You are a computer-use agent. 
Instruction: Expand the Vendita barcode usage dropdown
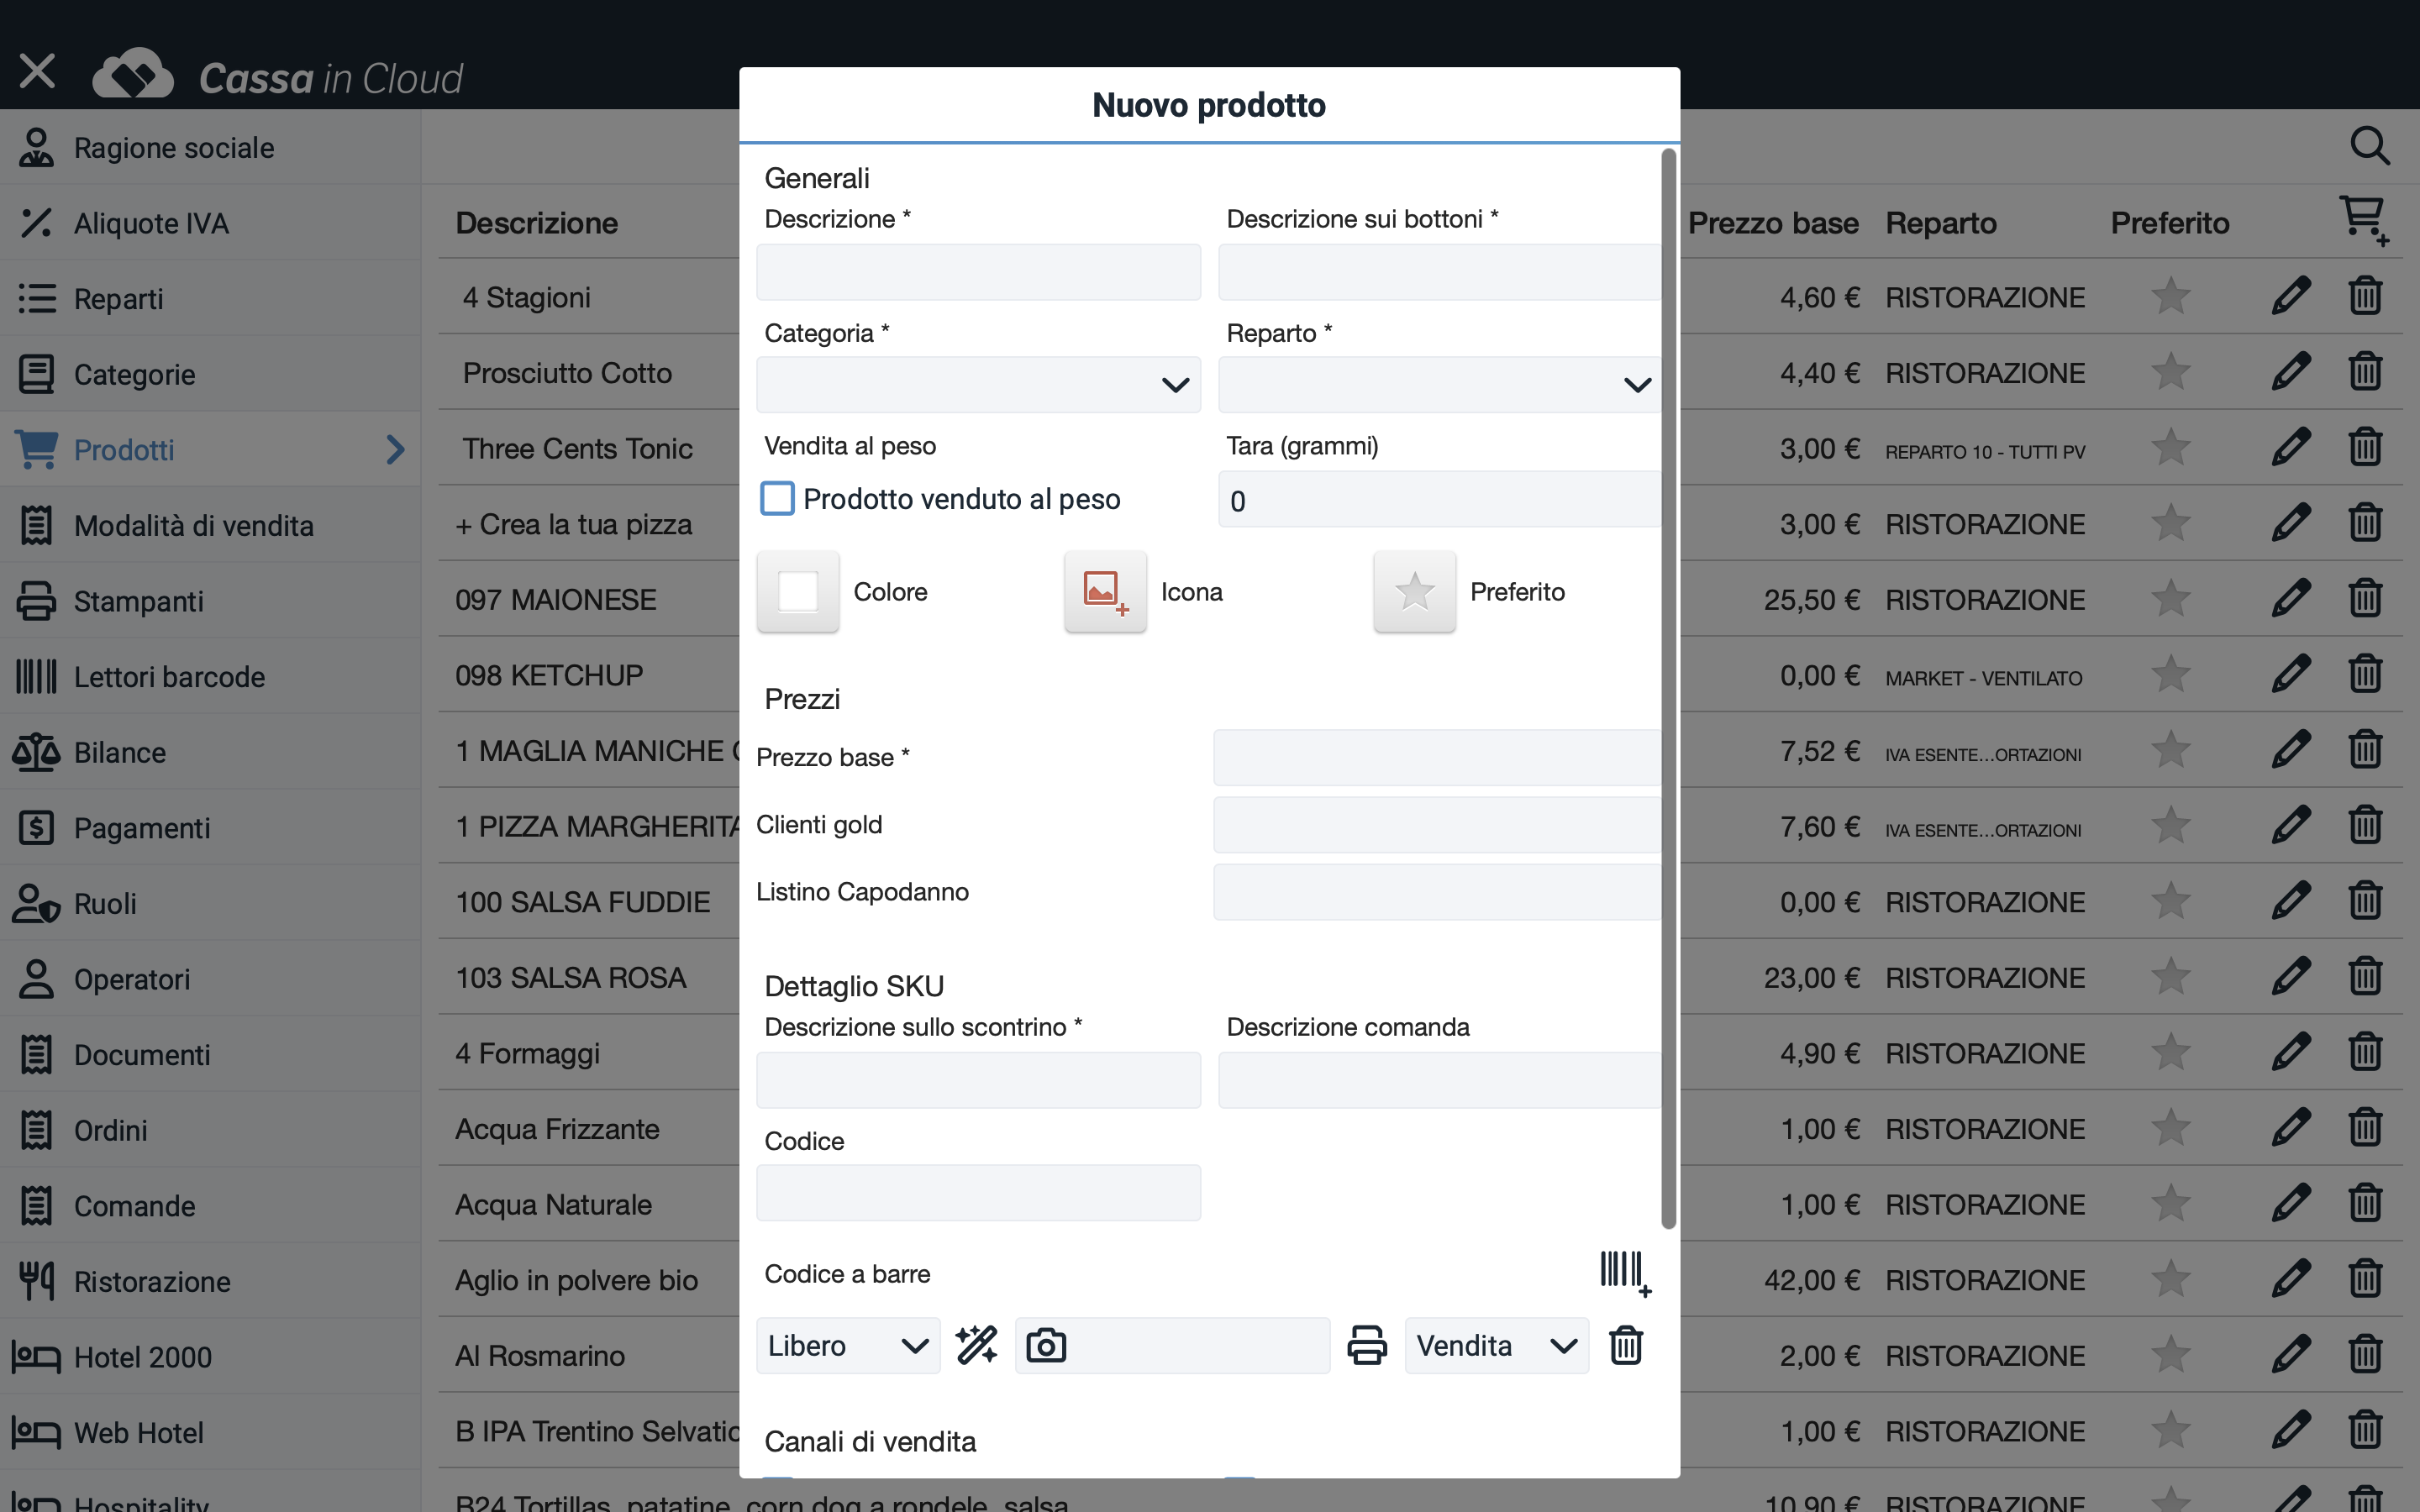pyautogui.click(x=1496, y=1345)
